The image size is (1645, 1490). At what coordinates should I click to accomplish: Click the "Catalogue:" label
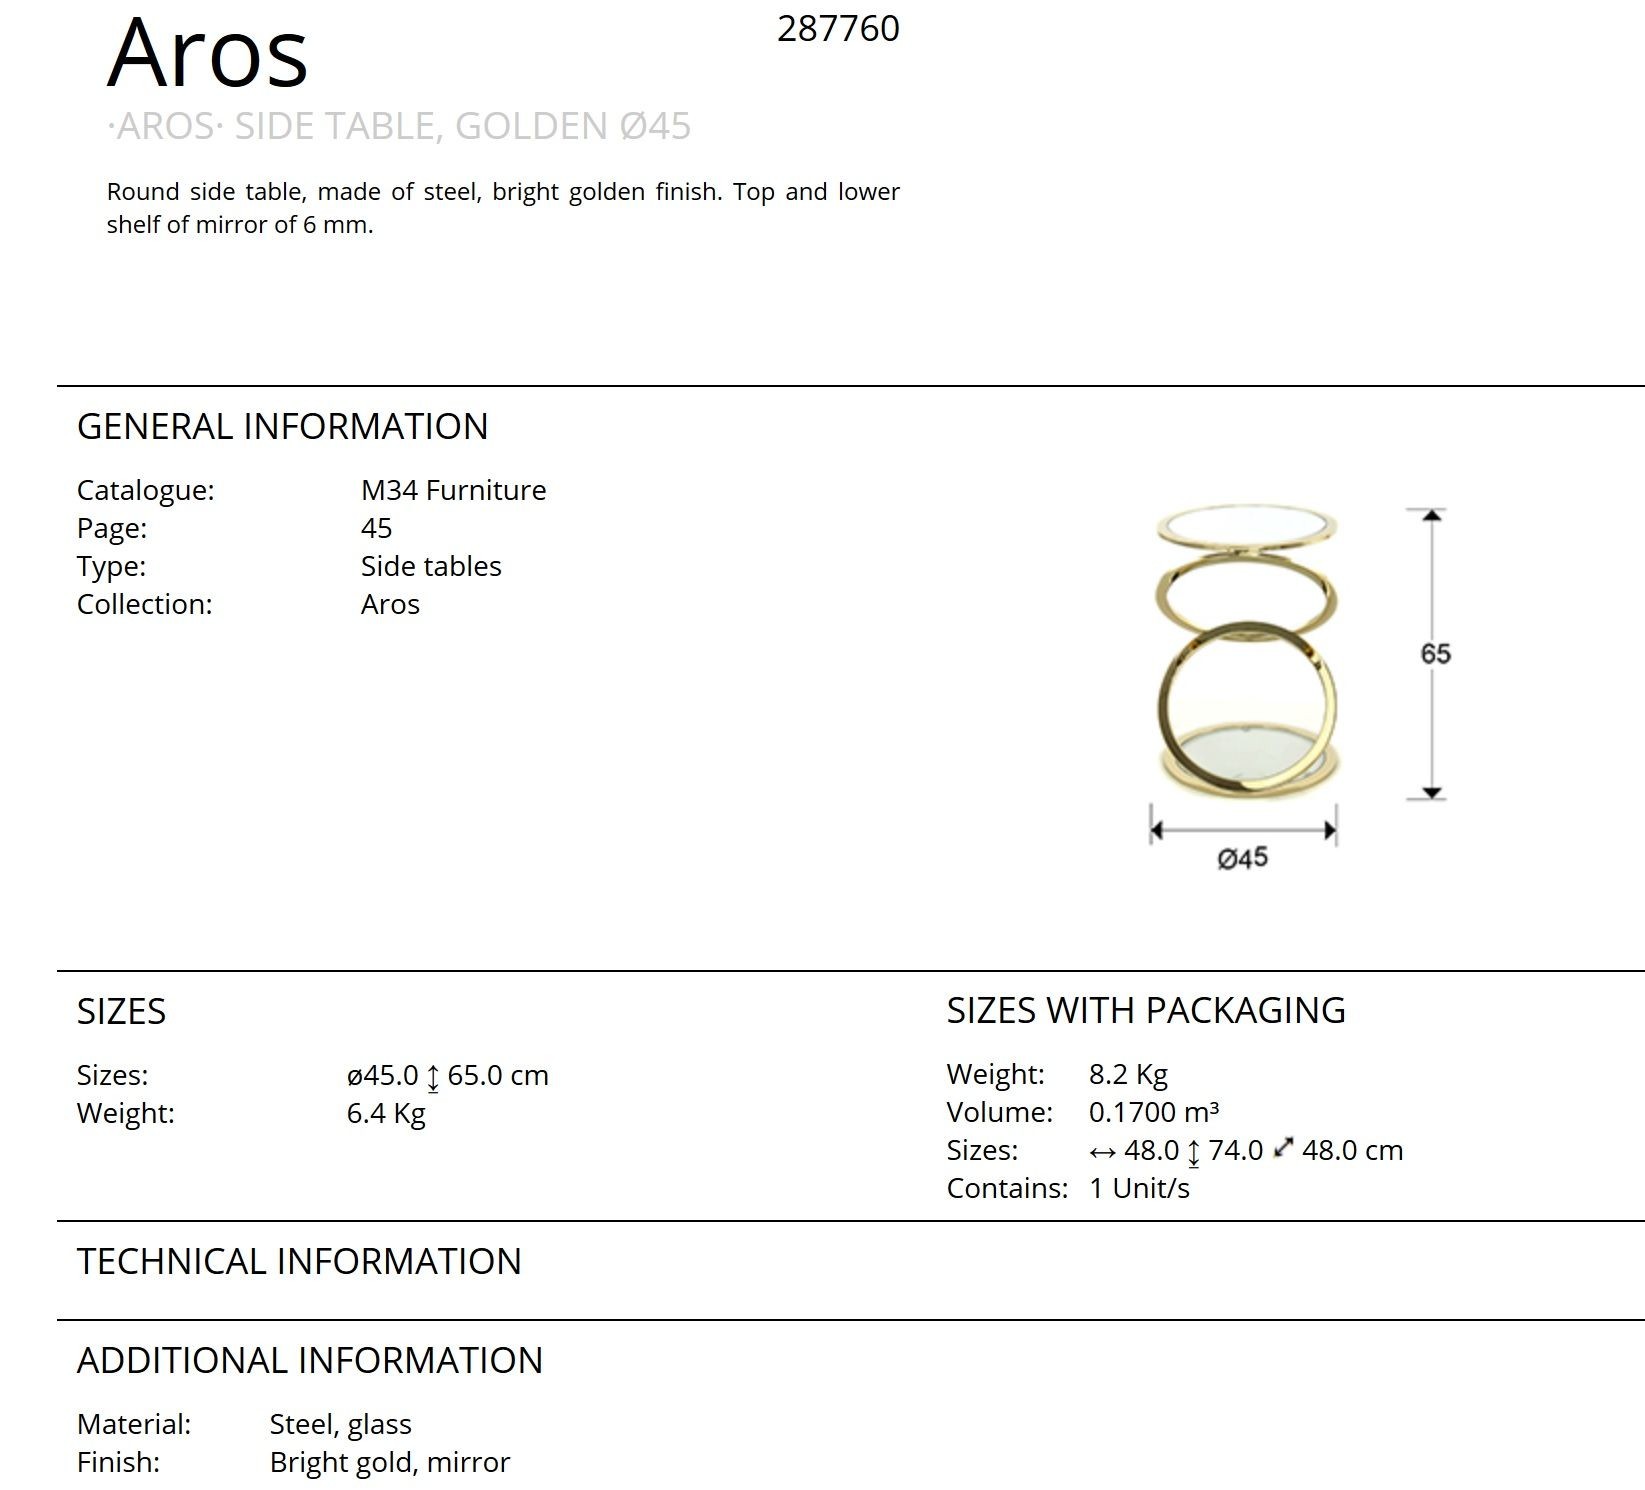pyautogui.click(x=146, y=491)
